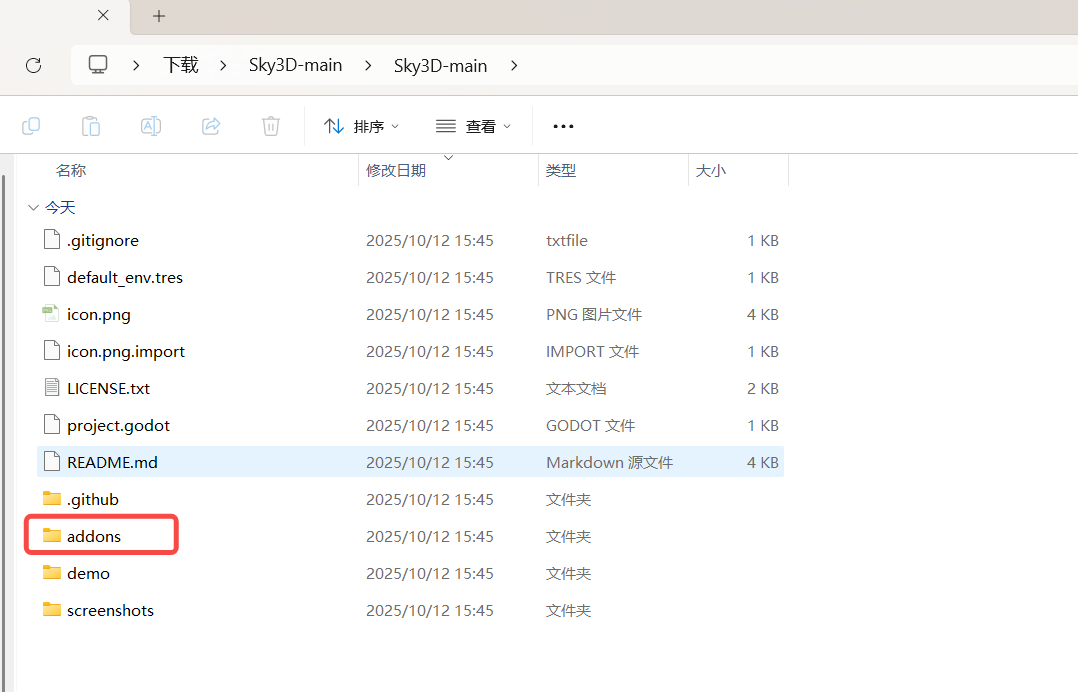
Task: Open the 查看 view dropdown
Action: [x=474, y=126]
